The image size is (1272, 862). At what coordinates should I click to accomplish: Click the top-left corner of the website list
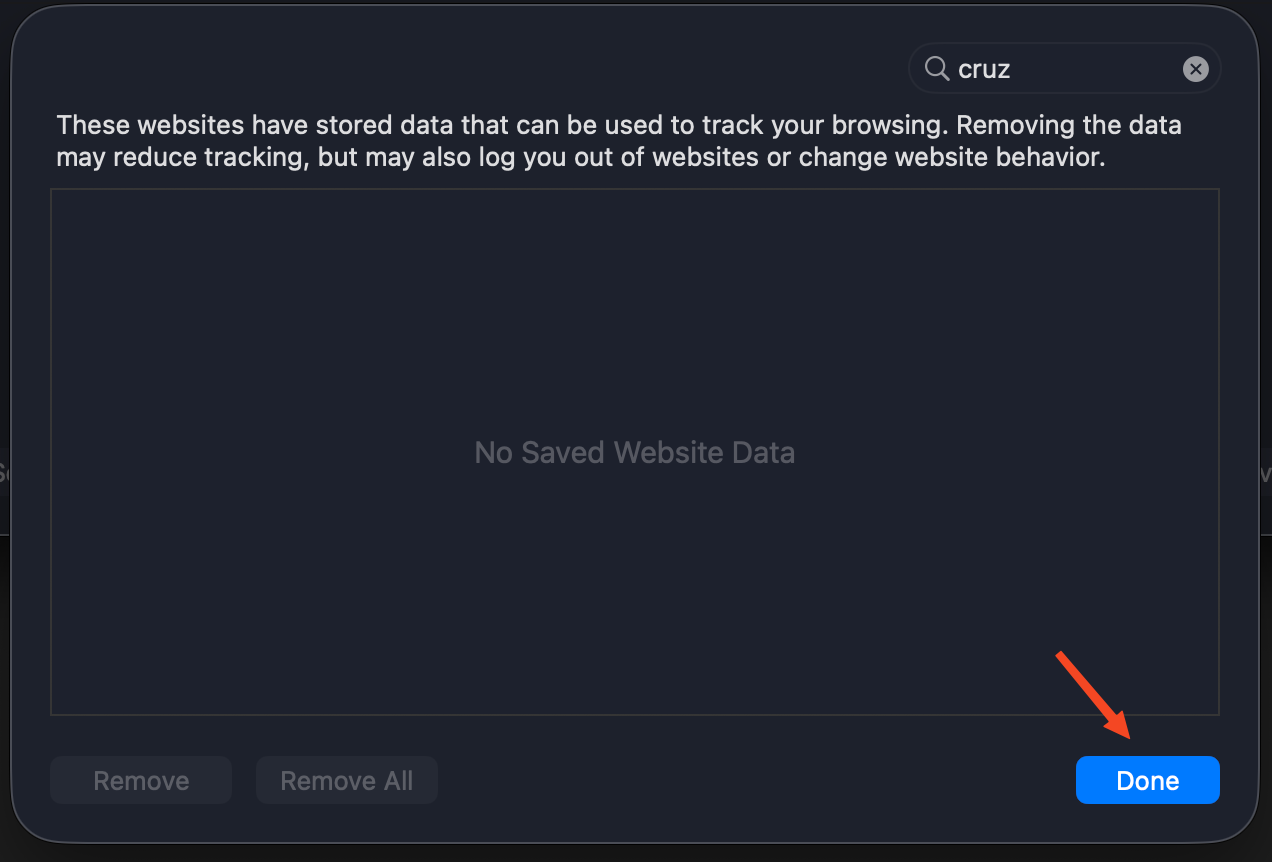tap(54, 192)
